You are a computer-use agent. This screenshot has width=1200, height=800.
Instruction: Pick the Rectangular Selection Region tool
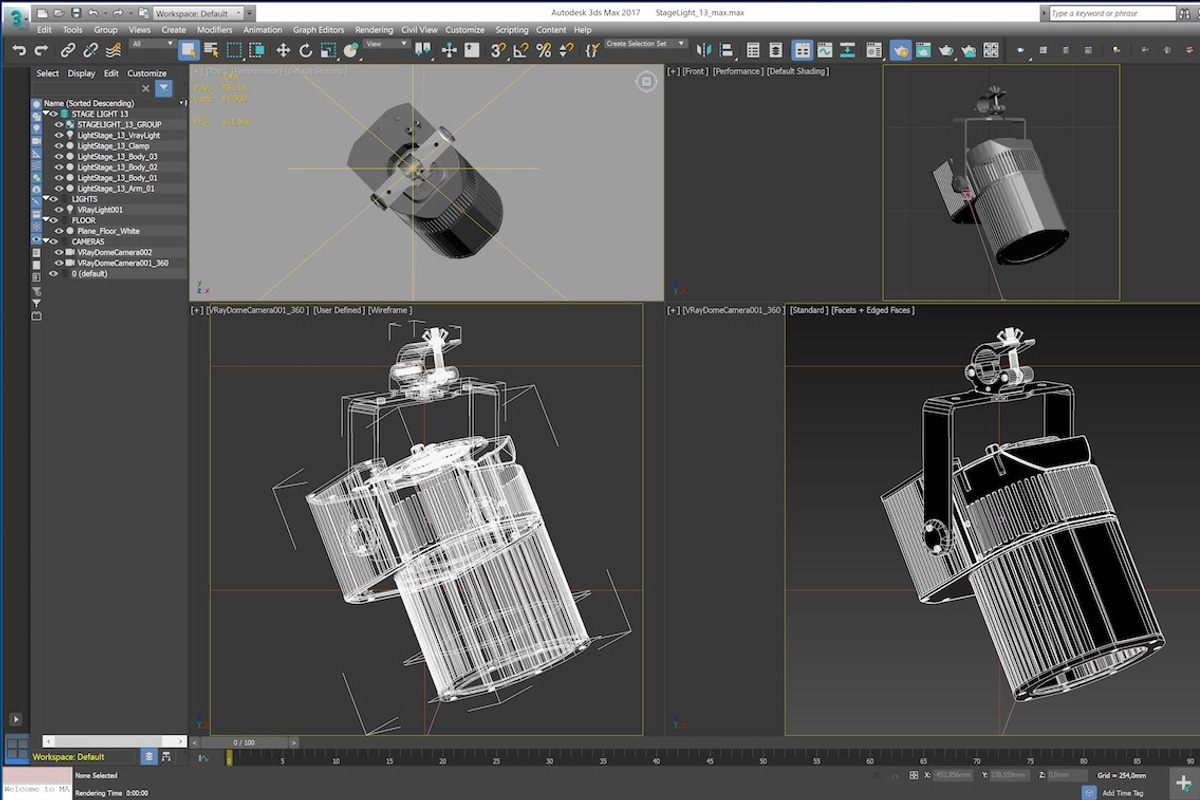234,50
